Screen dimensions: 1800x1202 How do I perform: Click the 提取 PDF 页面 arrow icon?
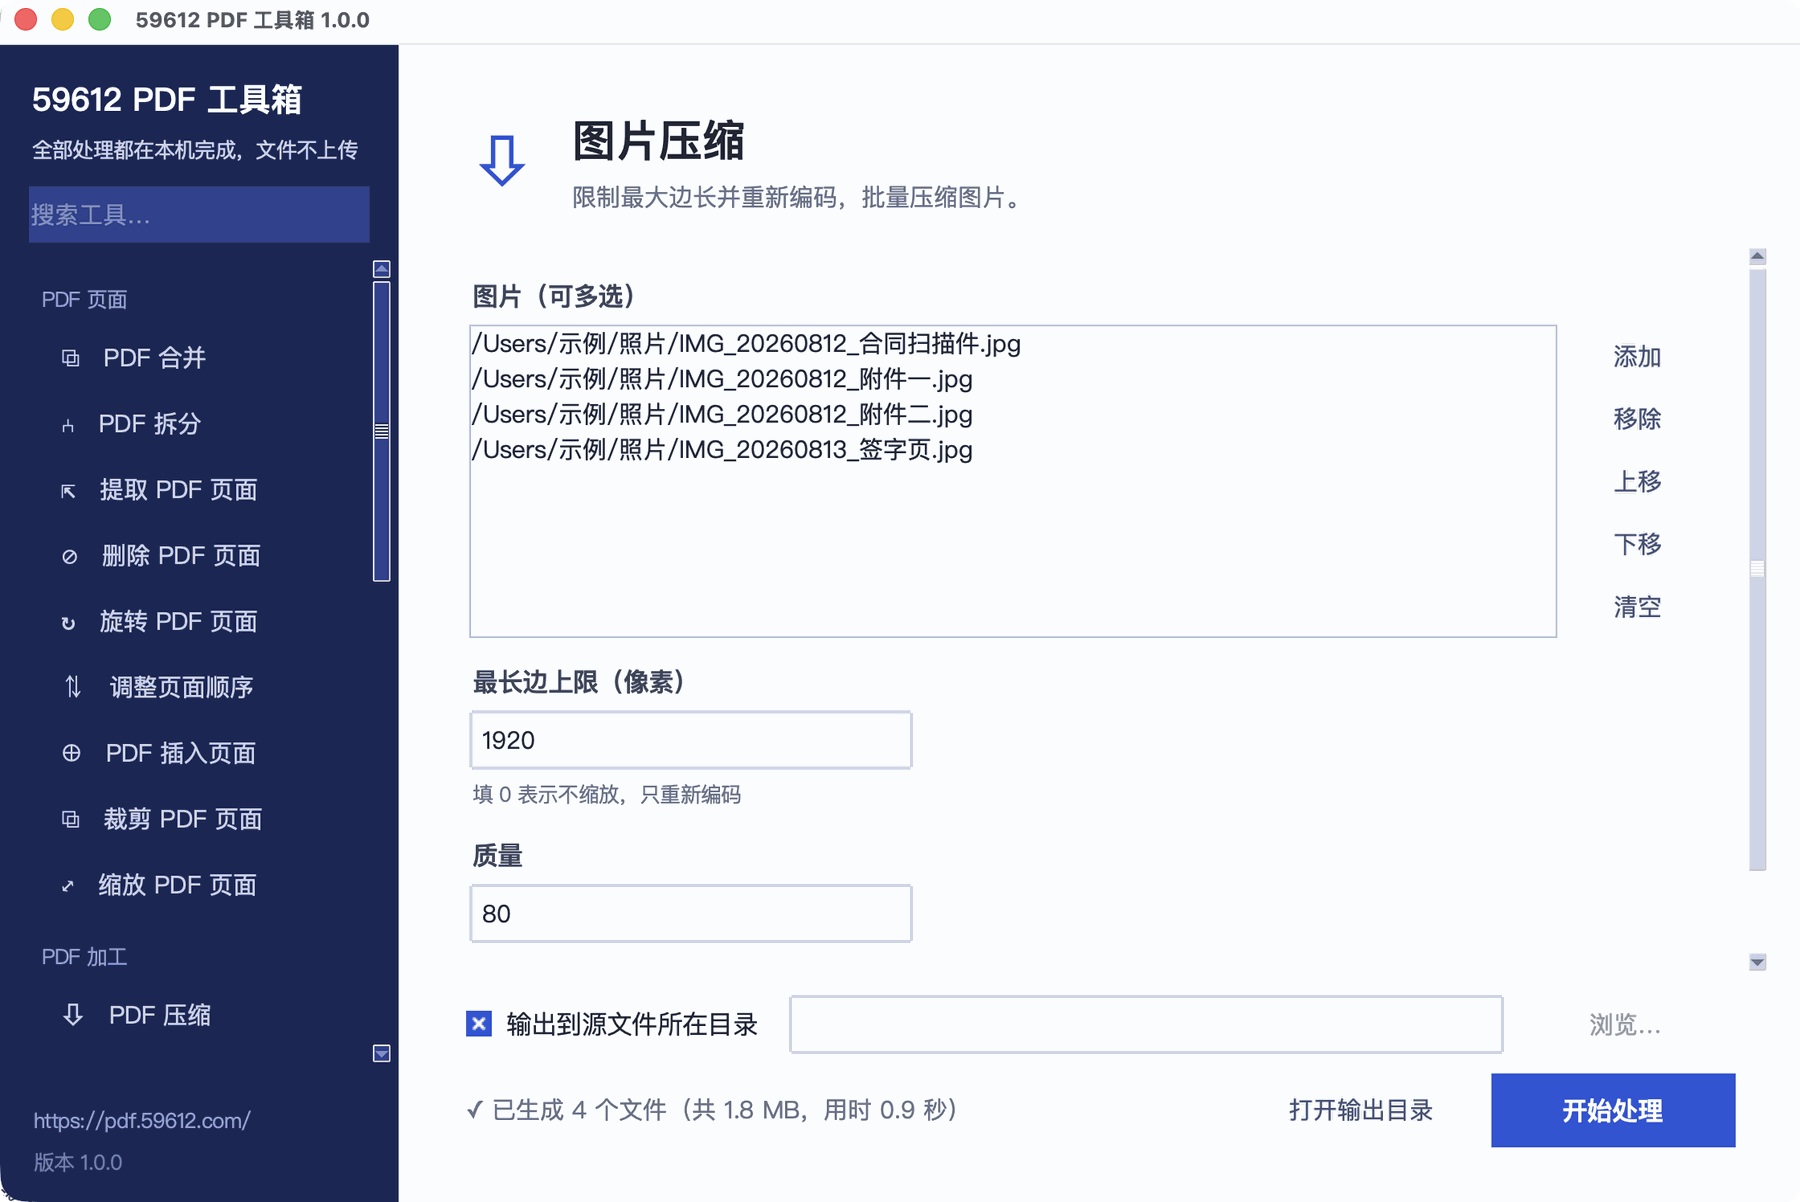click(68, 491)
